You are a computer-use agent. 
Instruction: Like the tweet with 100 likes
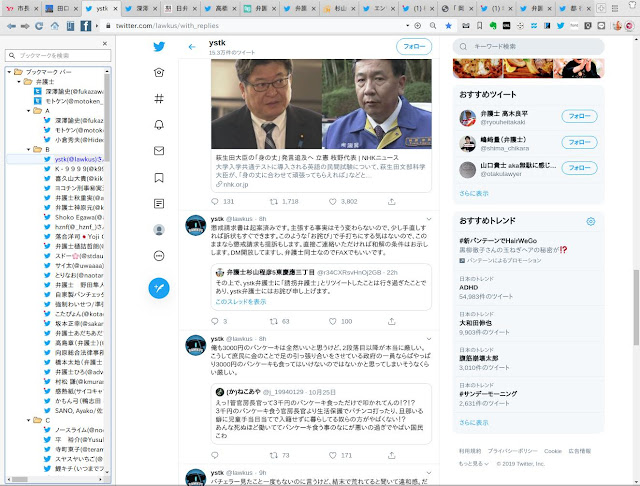click(333, 321)
